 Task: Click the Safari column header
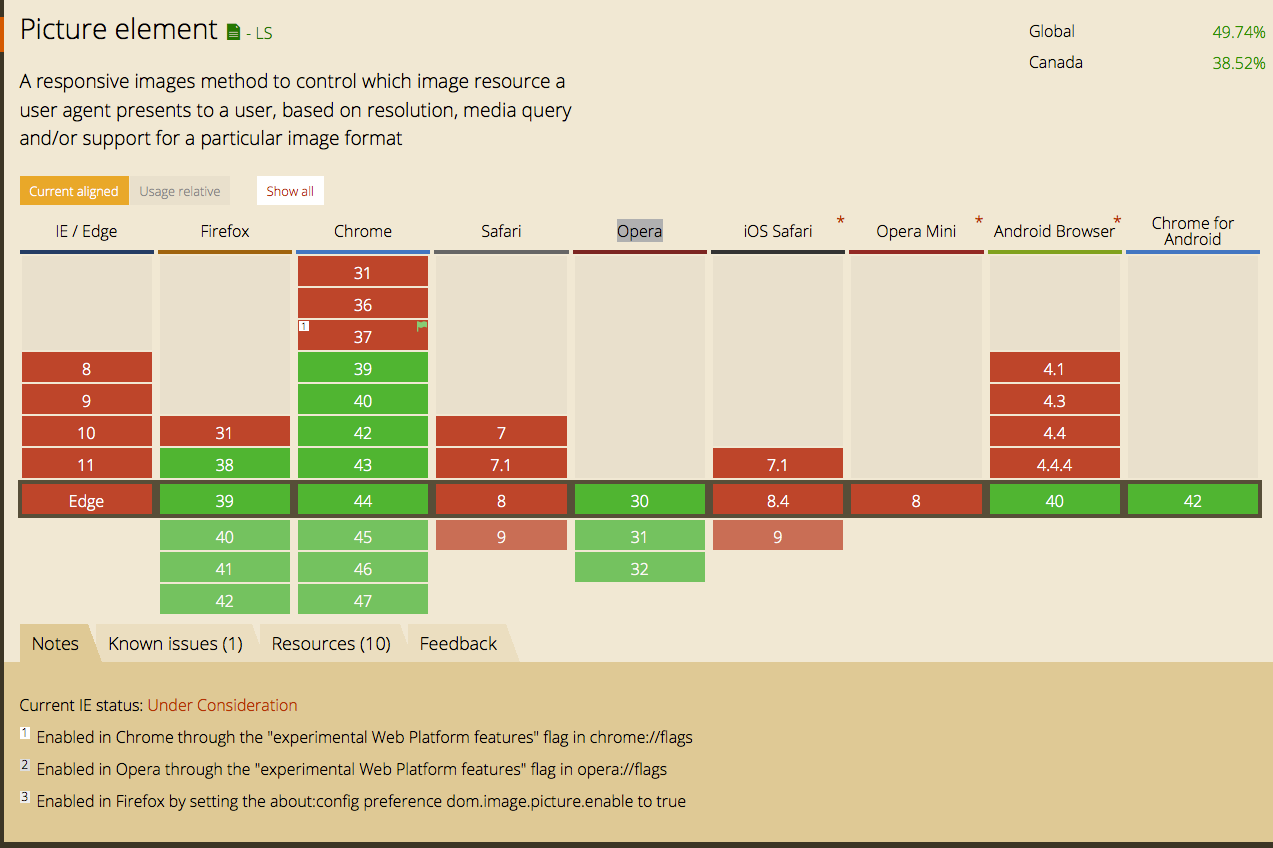click(x=501, y=231)
